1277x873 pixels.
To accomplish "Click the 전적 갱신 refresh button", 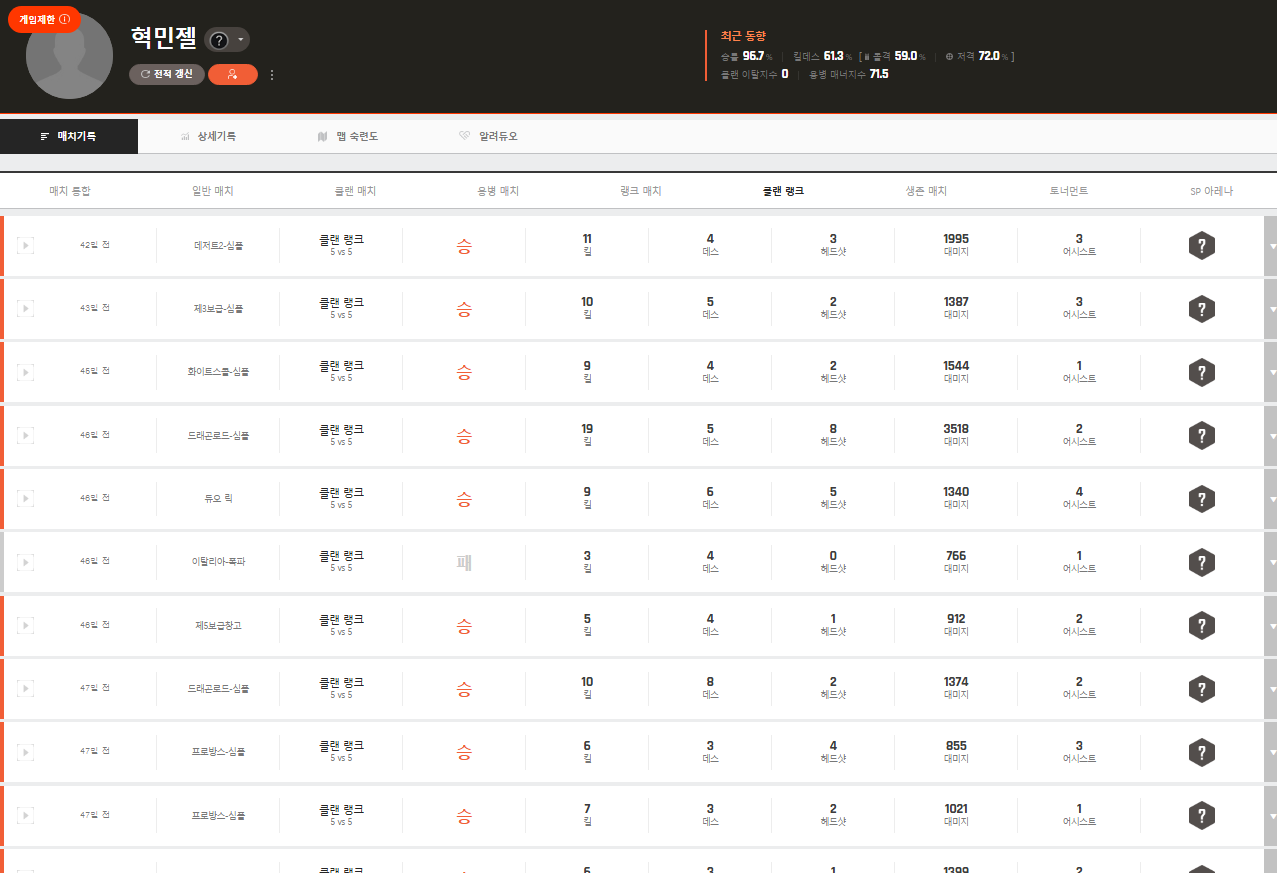I will click(167, 74).
